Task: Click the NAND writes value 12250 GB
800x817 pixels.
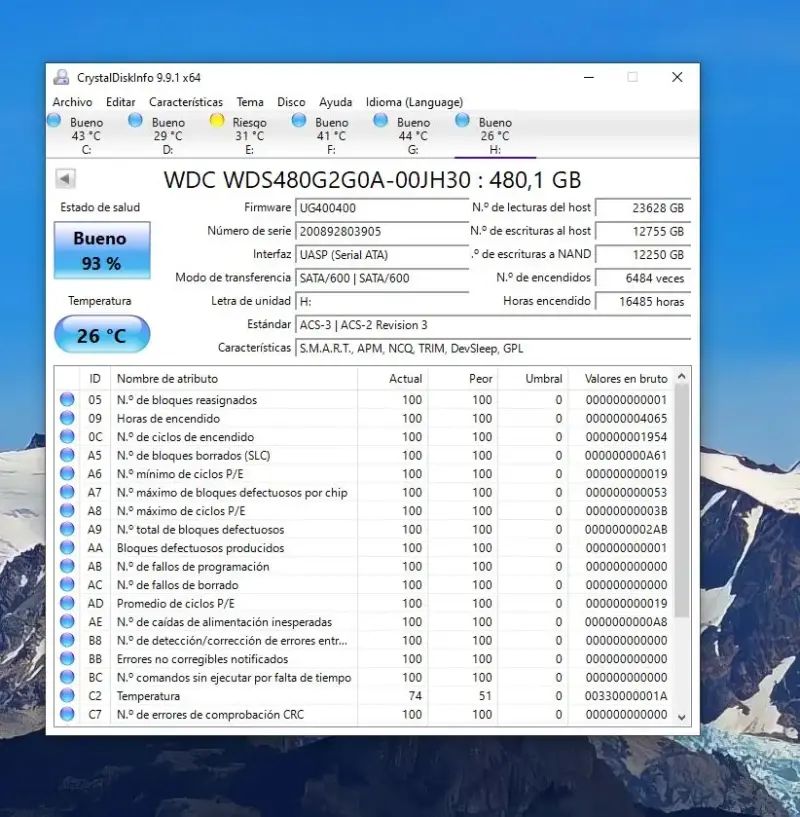Action: 643,255
